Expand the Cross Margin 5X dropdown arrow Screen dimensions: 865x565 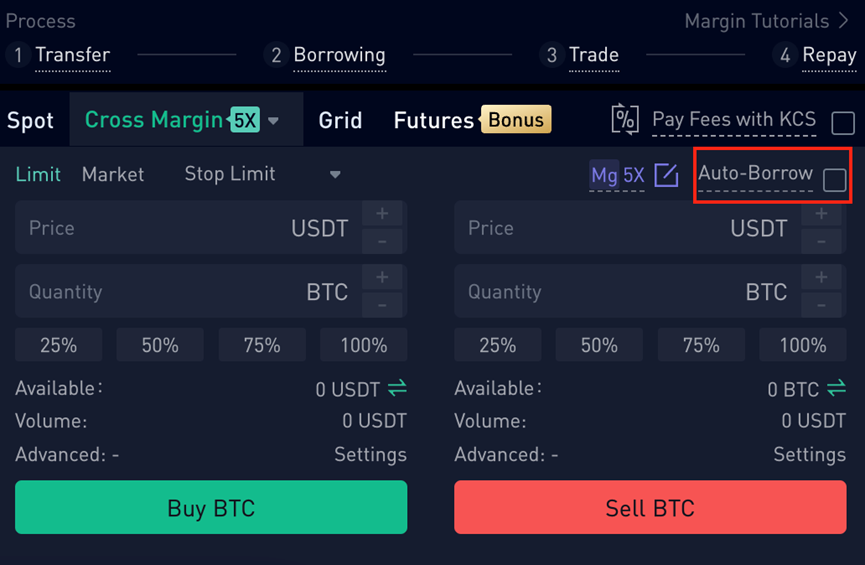click(x=274, y=120)
